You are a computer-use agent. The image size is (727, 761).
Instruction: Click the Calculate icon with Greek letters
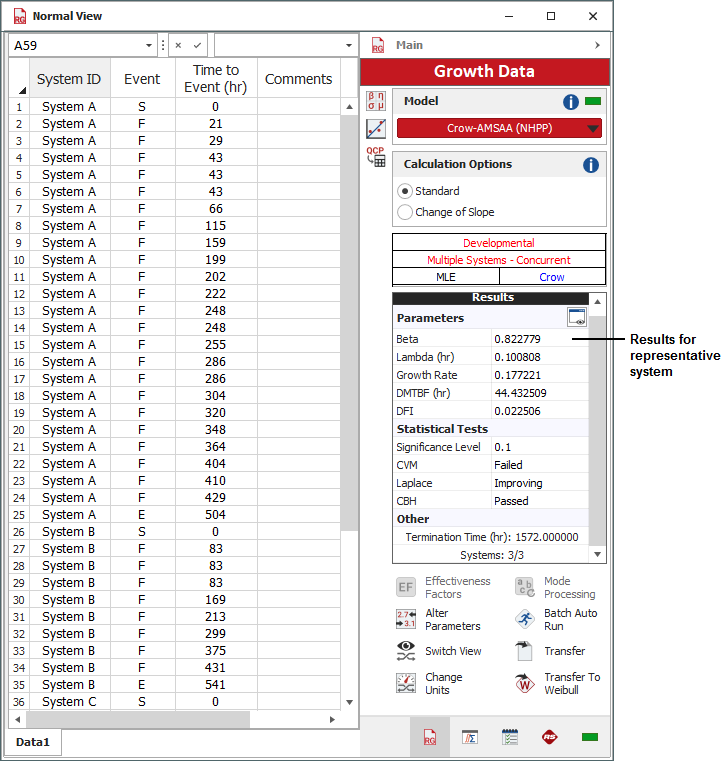[x=376, y=100]
